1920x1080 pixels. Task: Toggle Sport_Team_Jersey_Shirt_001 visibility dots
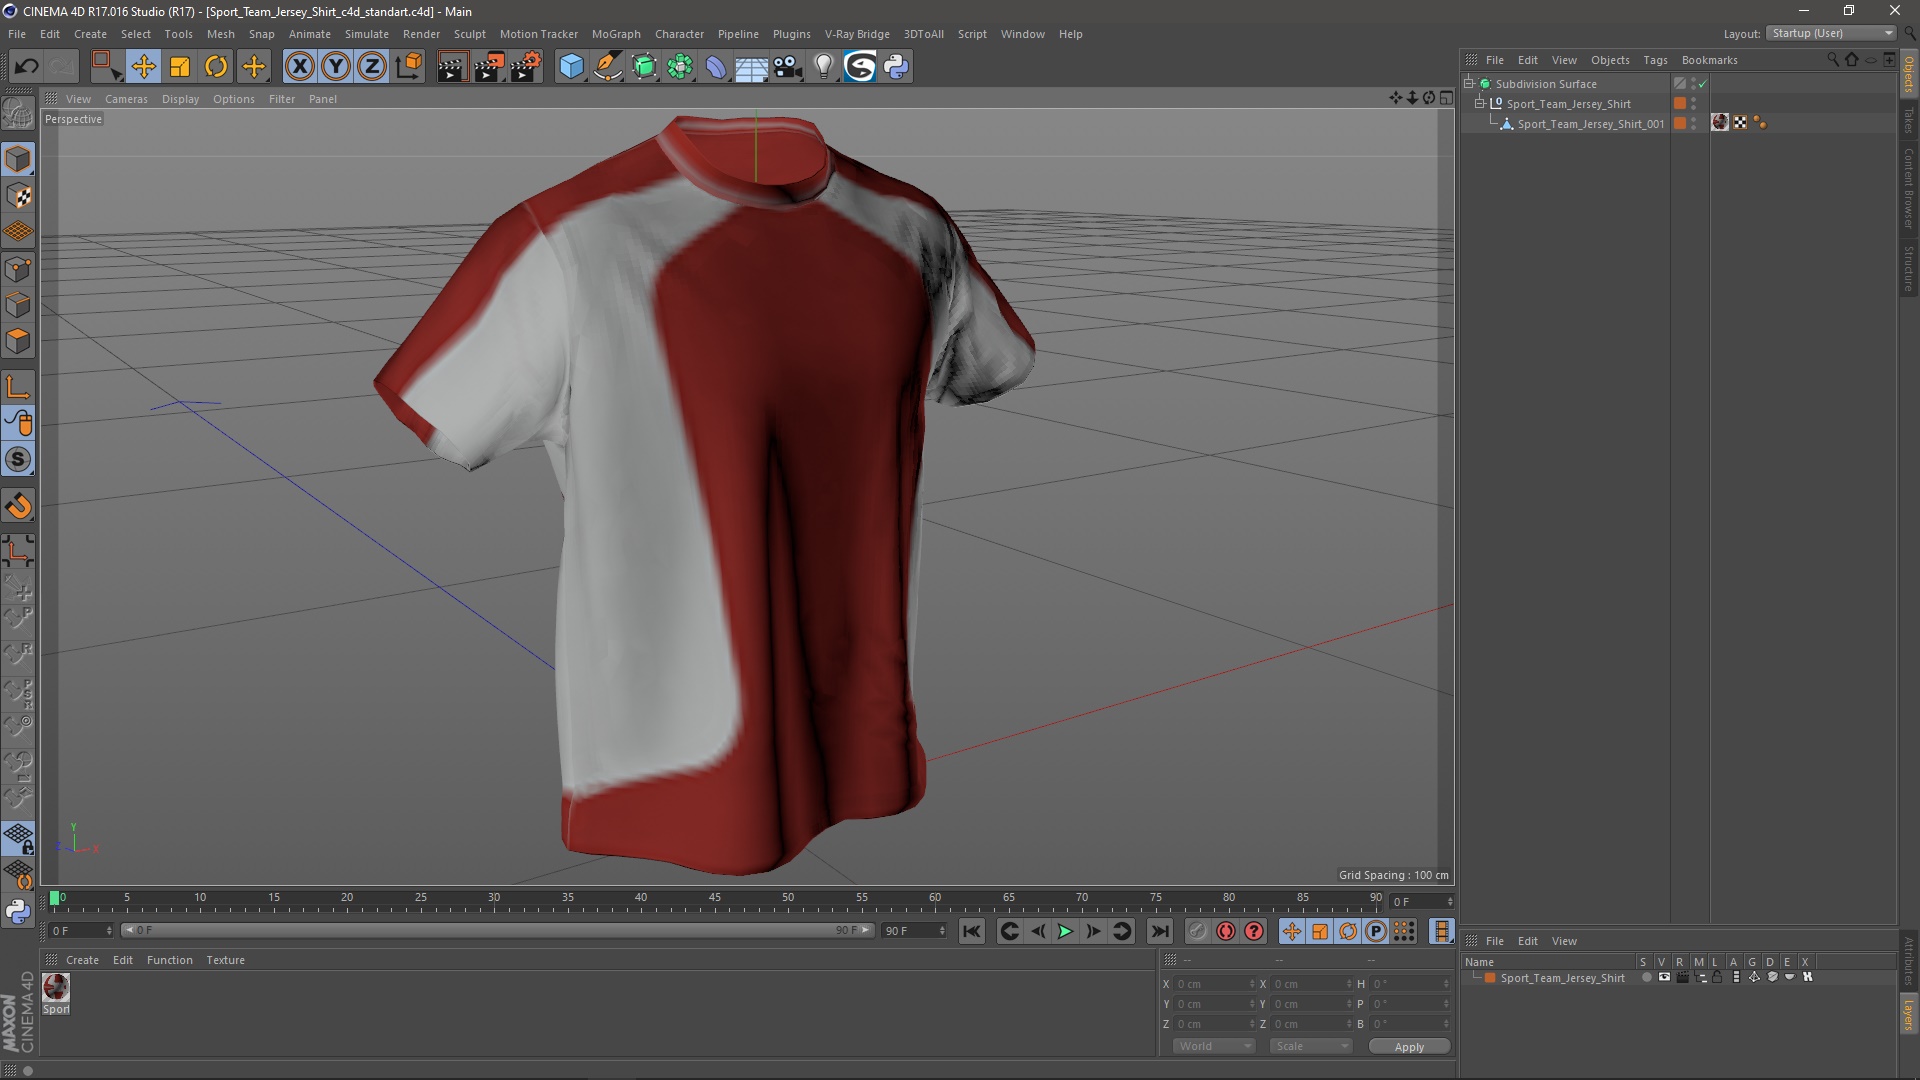pyautogui.click(x=1693, y=123)
